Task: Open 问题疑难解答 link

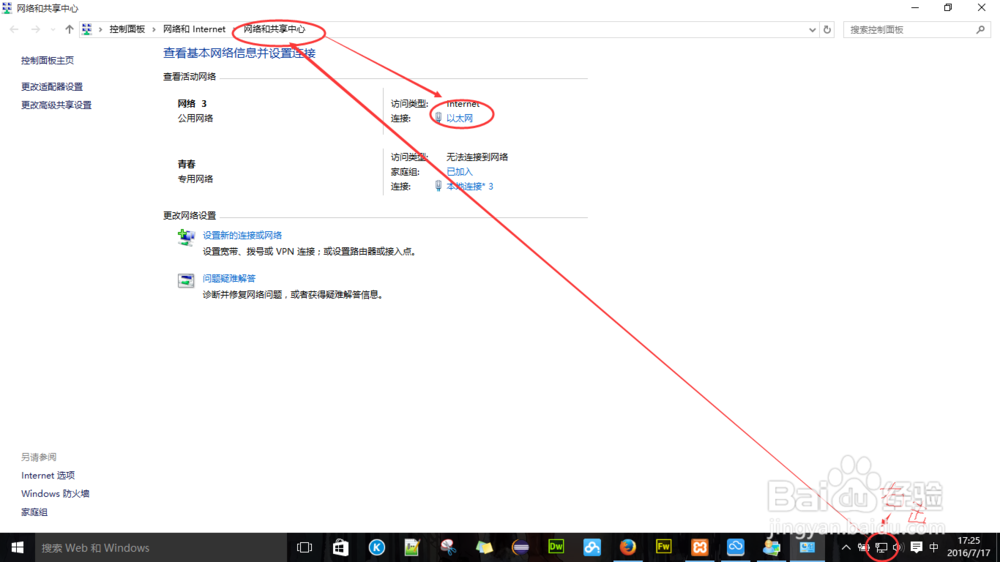Action: click(x=229, y=278)
